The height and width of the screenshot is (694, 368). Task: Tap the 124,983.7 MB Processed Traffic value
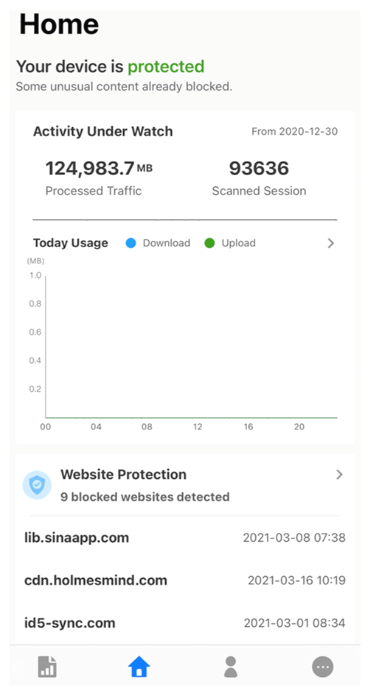(99, 169)
